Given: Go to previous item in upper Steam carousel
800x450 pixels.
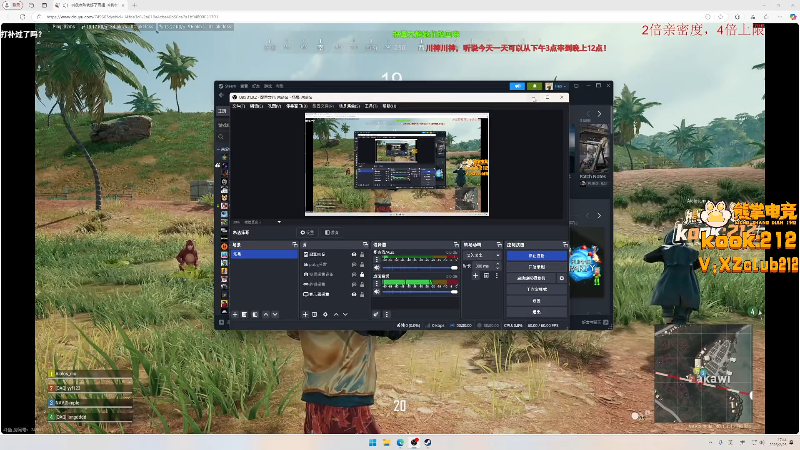Looking at the screenshot, I should point(588,114).
